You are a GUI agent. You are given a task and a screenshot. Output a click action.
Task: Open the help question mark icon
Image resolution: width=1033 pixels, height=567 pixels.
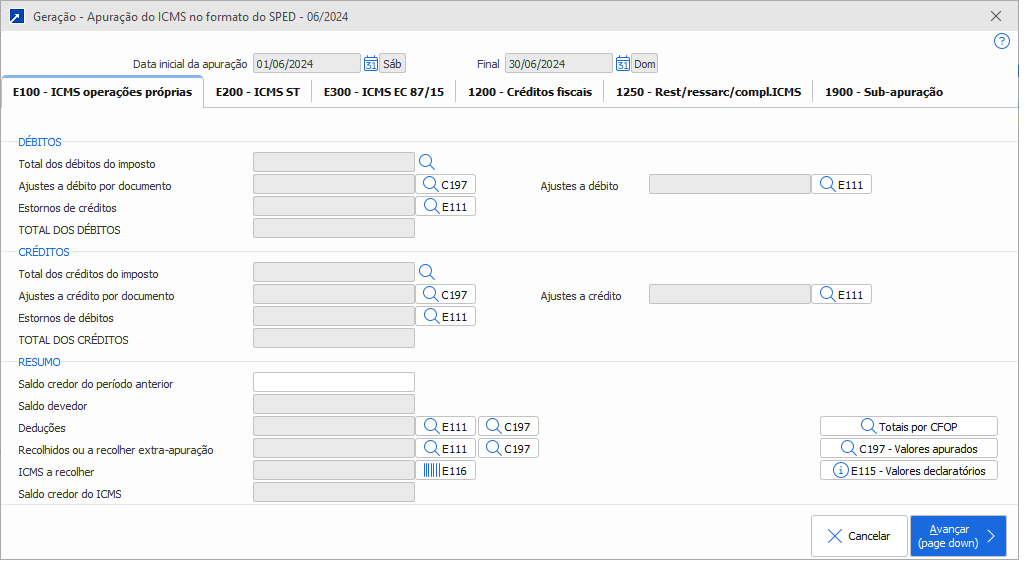coord(1001,41)
